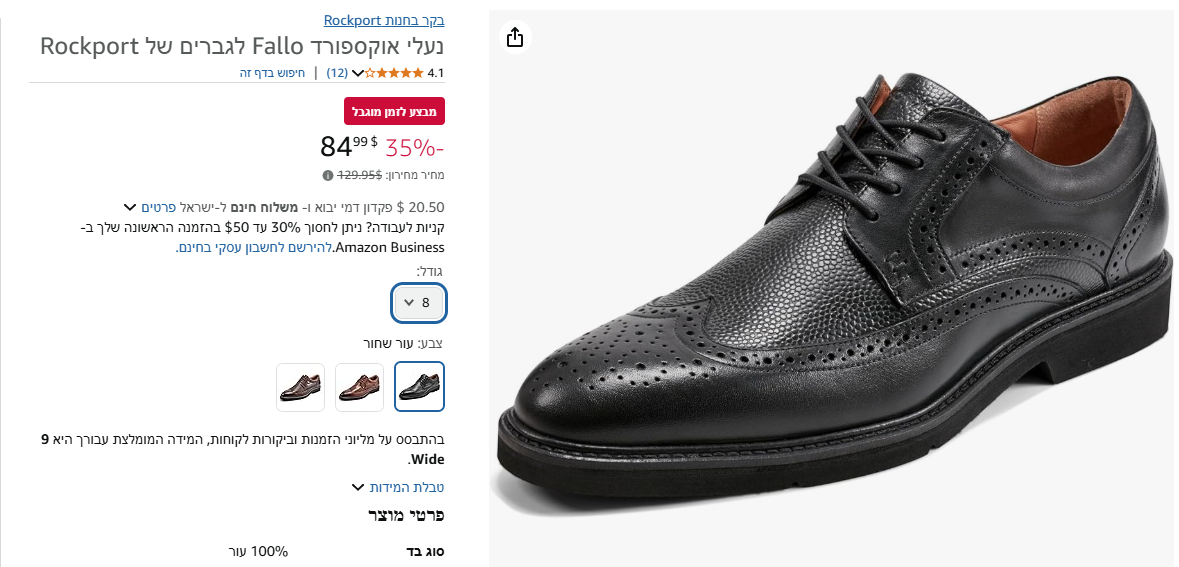Click the $84.99 sale price
Image resolution: width=1179 pixels, height=567 pixels.
[x=349, y=147]
